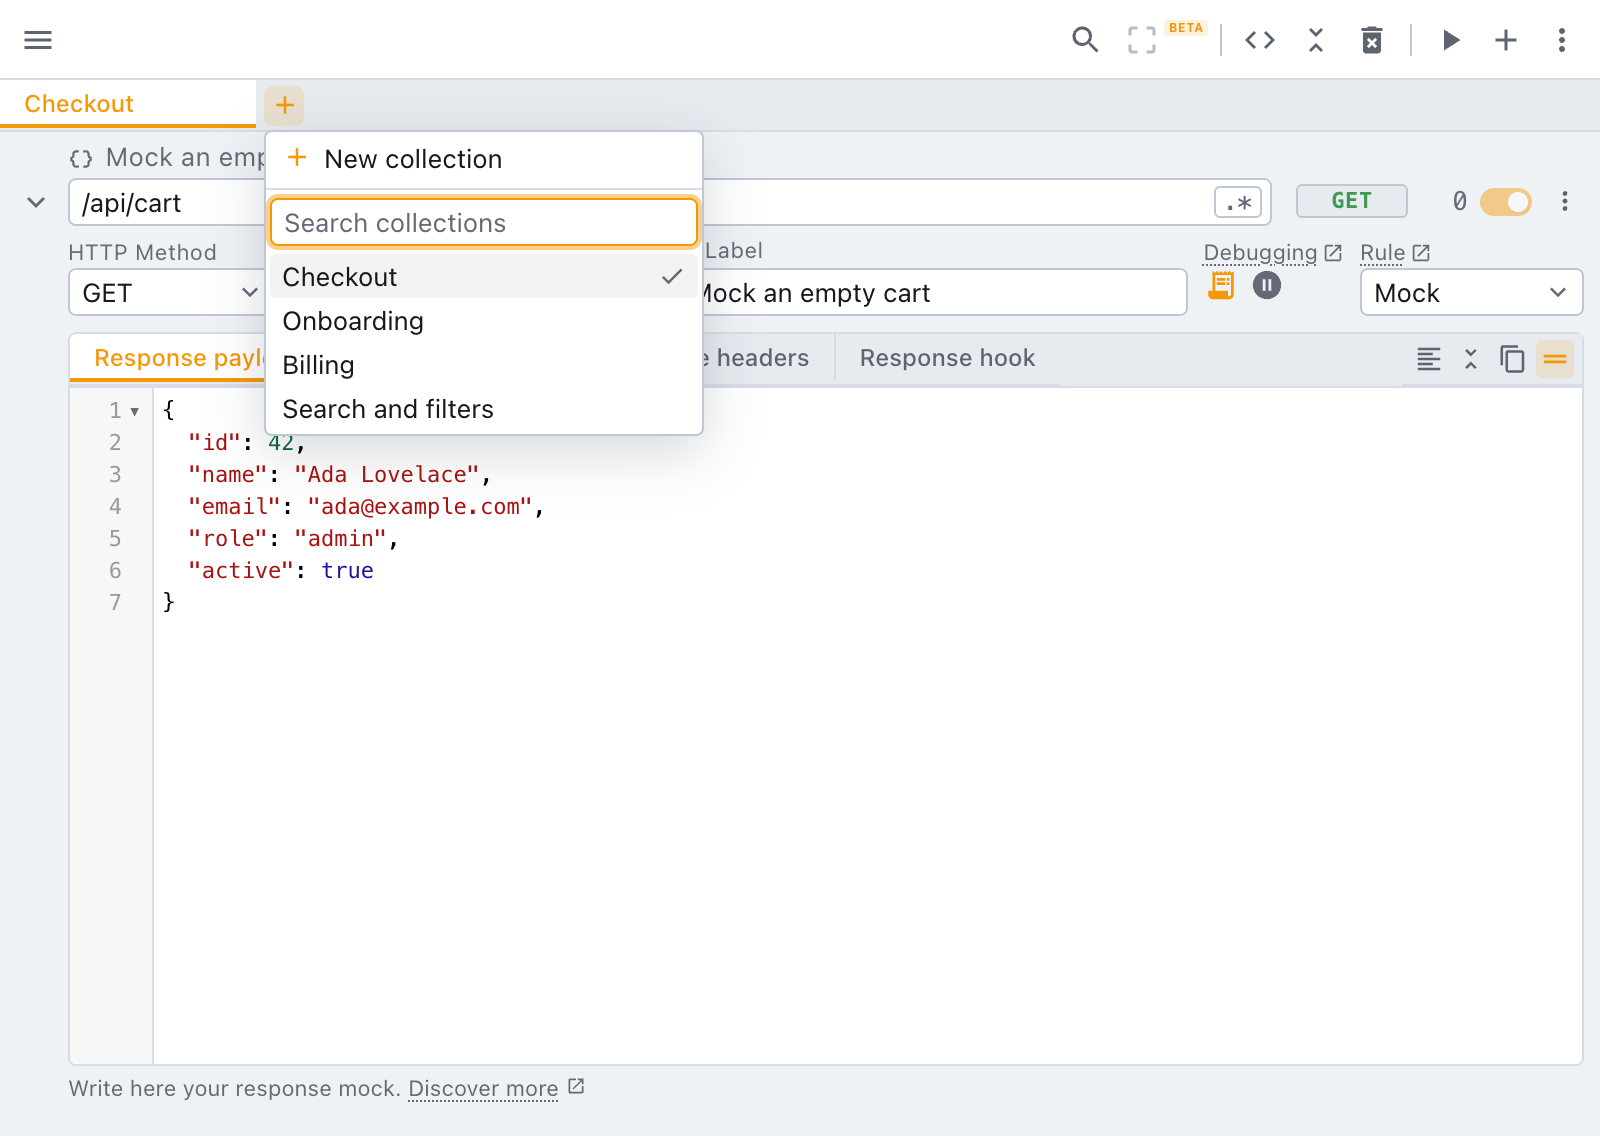
Task: Toggle the orange line wrap icon
Action: [1555, 359]
